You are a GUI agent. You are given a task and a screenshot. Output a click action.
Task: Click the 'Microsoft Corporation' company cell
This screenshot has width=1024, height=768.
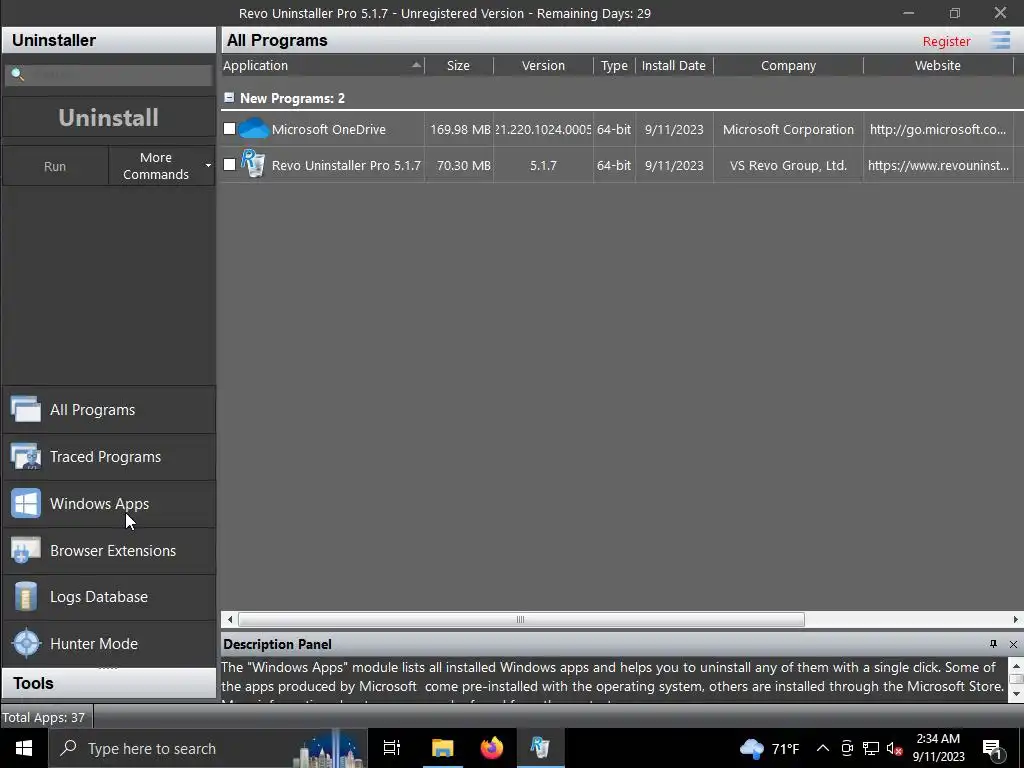pyautogui.click(x=788, y=129)
